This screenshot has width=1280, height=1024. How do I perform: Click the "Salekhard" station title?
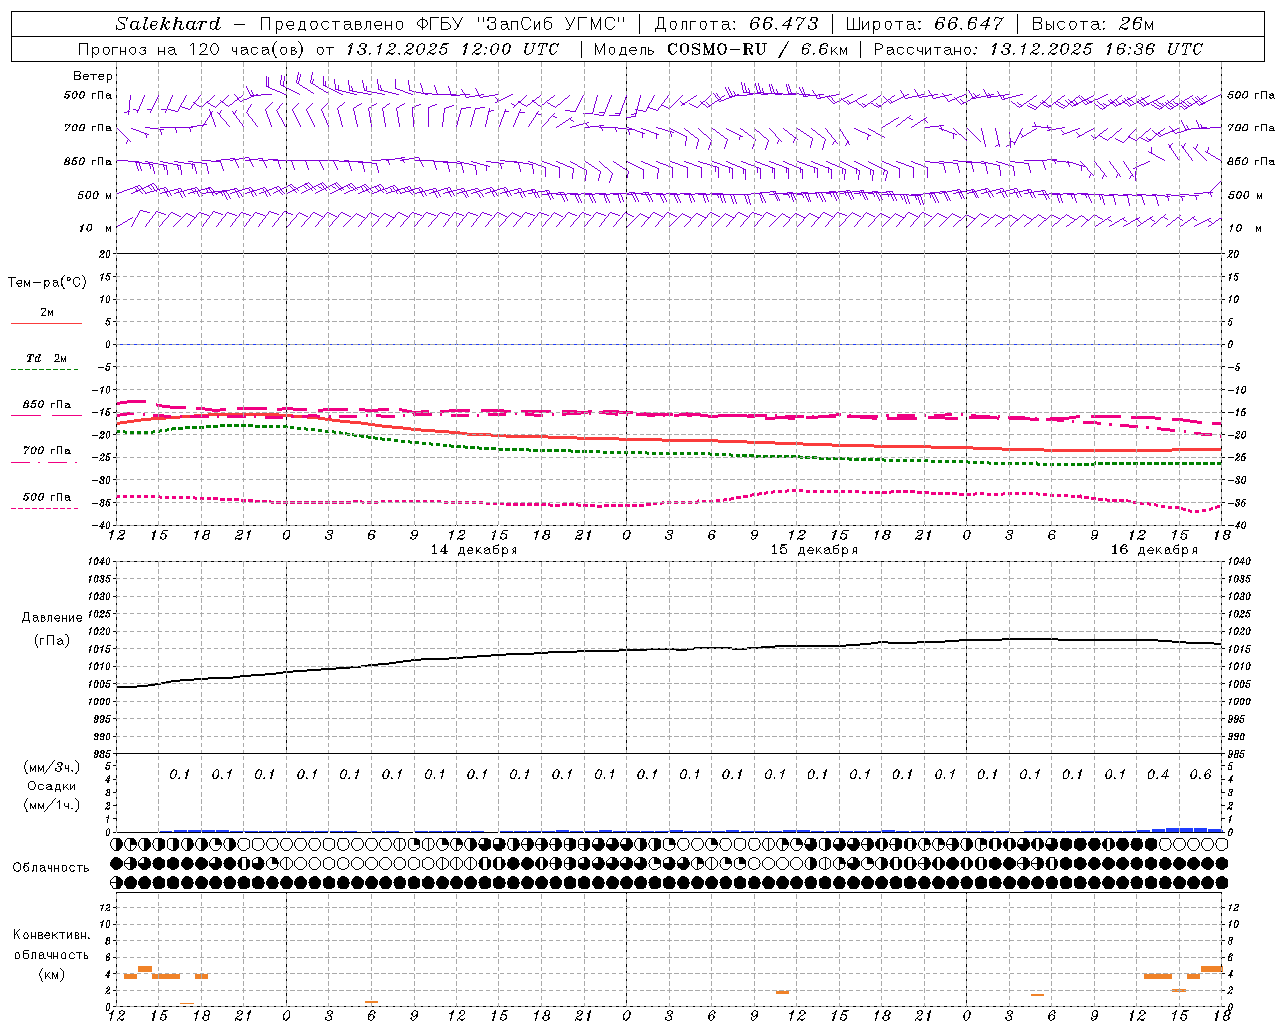pyautogui.click(x=168, y=24)
